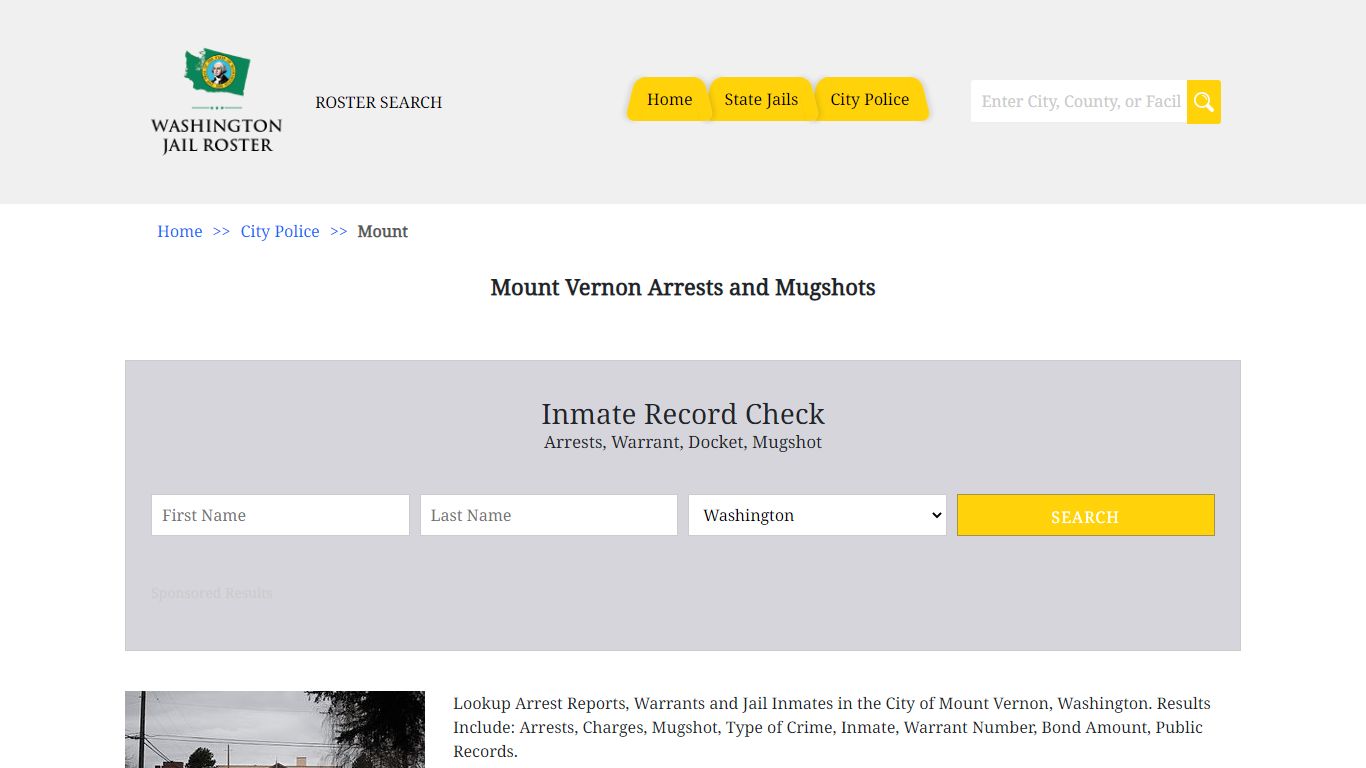Click the Mount Vernon Arrests and Mugshots heading
Image resolution: width=1366 pixels, height=768 pixels.
[683, 288]
